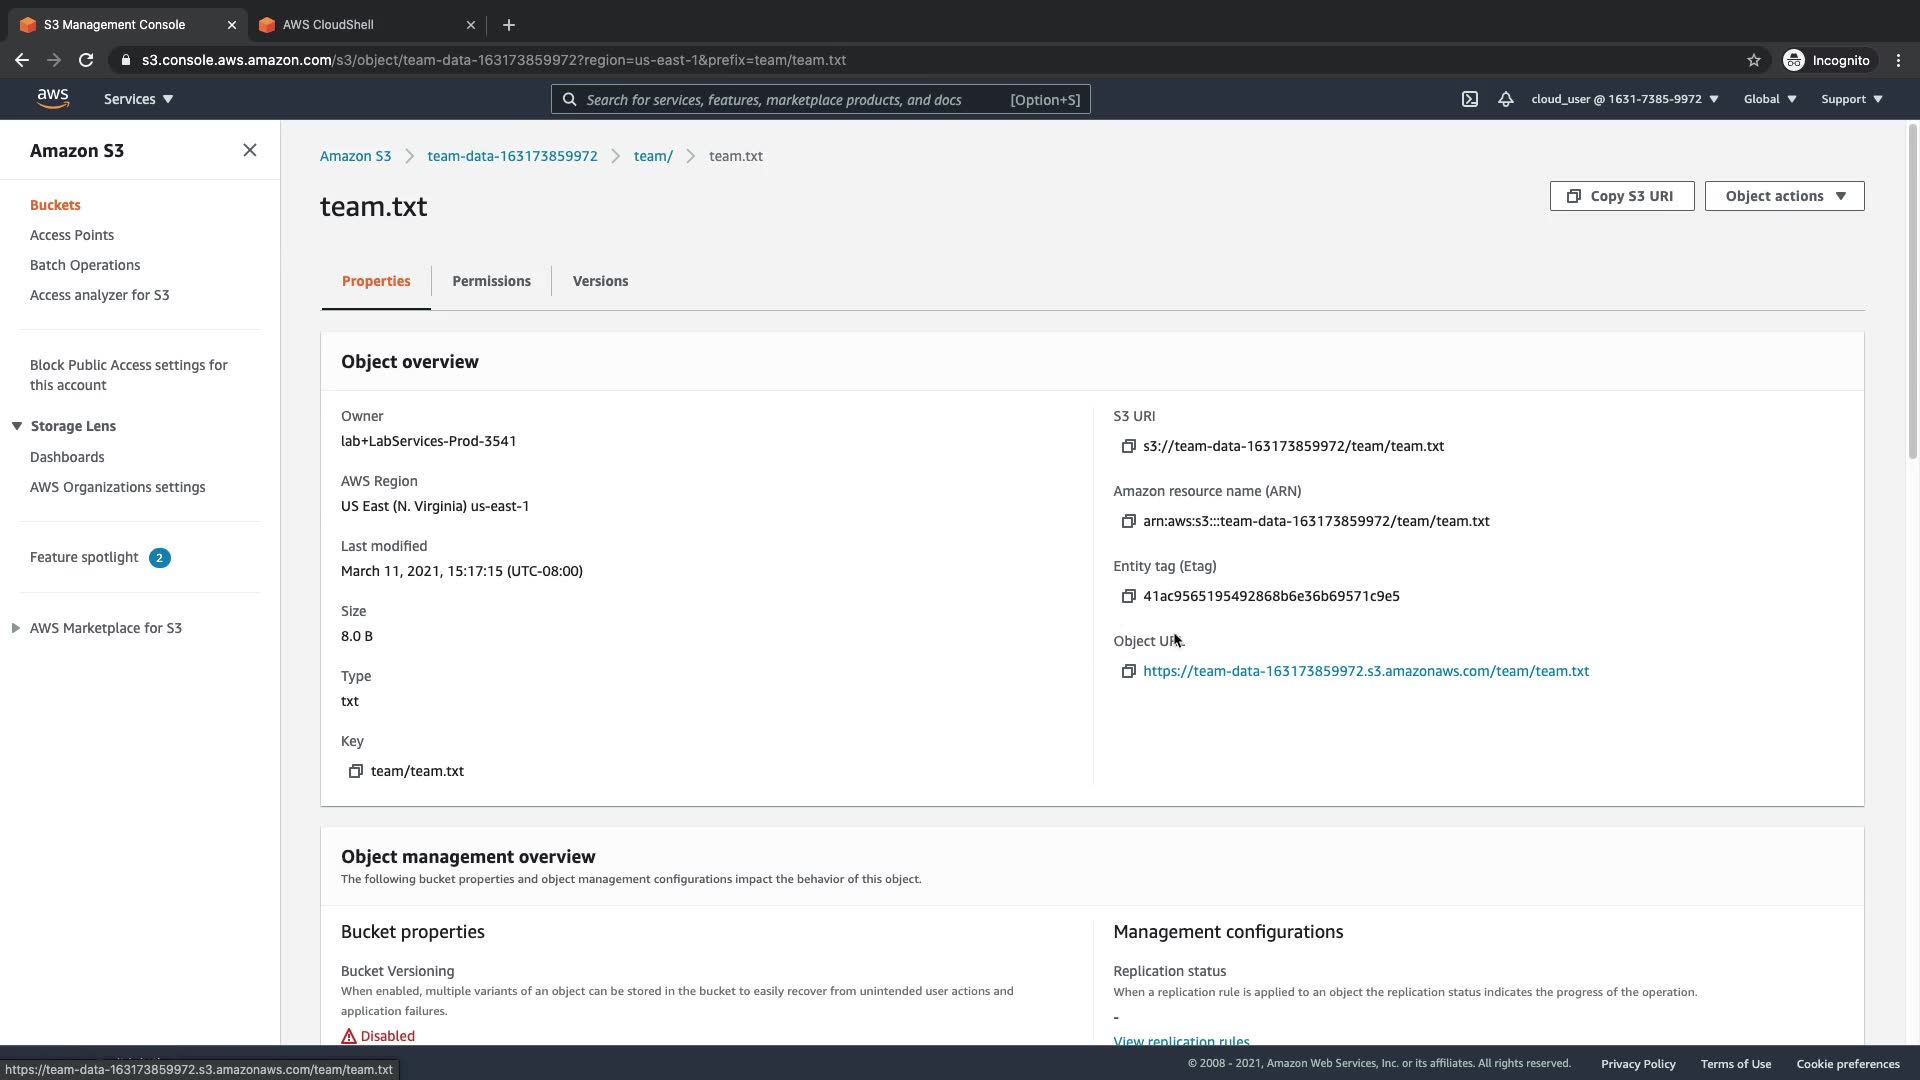1920x1080 pixels.
Task: Copy the Object URL icon
Action: (x=1128, y=671)
